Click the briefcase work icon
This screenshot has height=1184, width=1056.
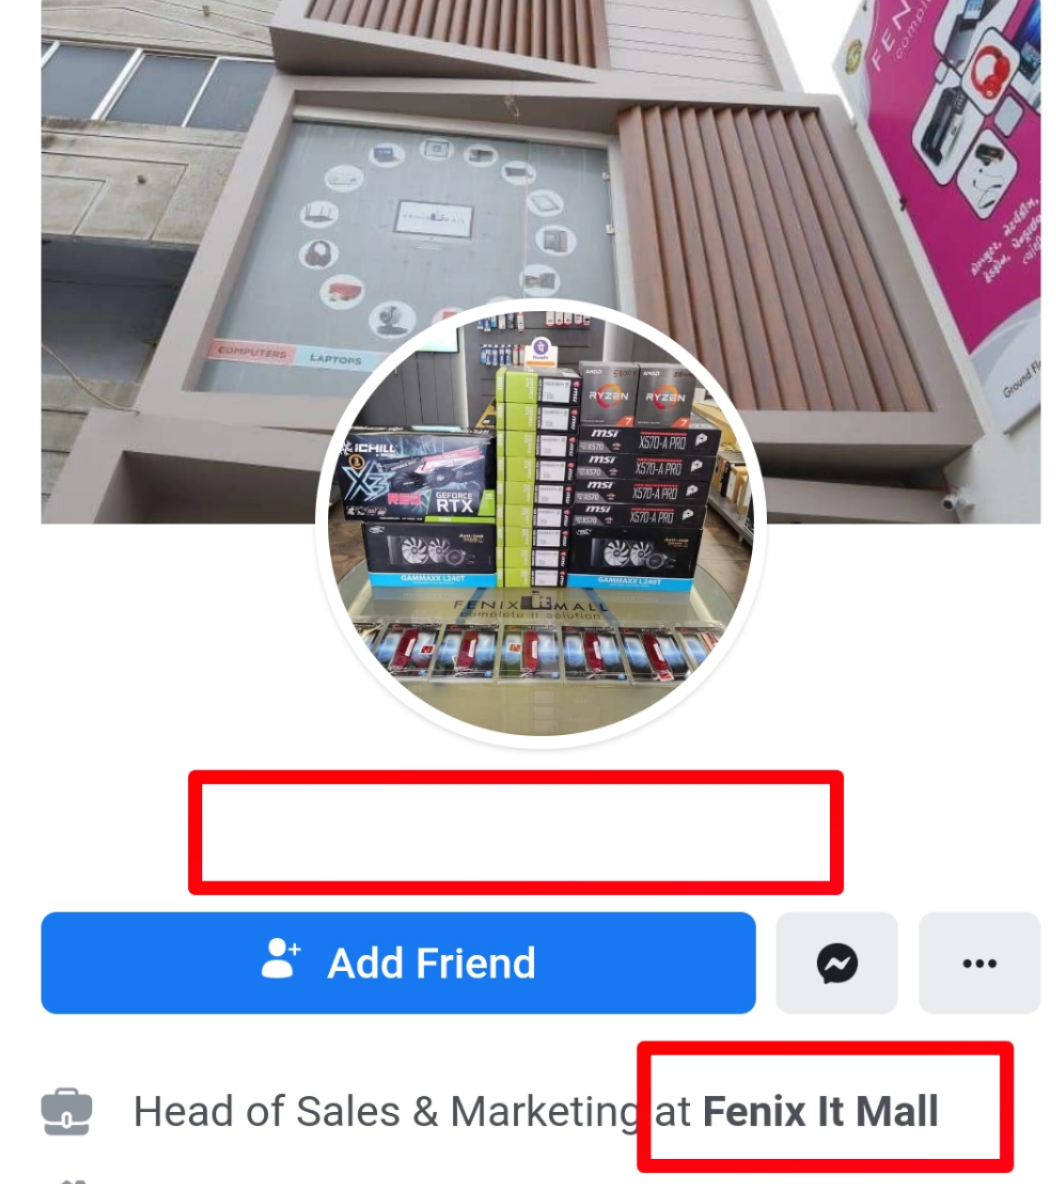tap(66, 1112)
